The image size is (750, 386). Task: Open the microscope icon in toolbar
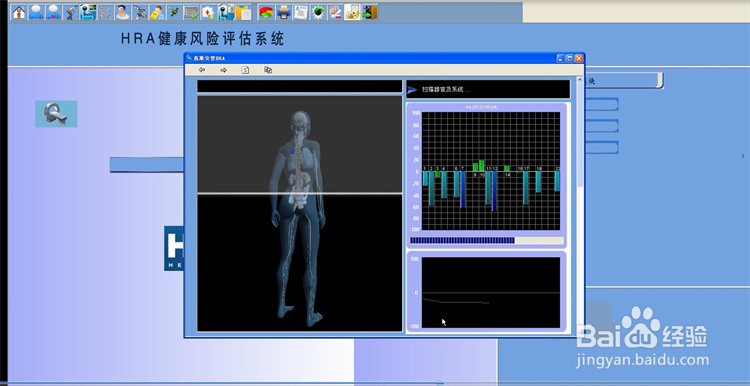click(140, 12)
